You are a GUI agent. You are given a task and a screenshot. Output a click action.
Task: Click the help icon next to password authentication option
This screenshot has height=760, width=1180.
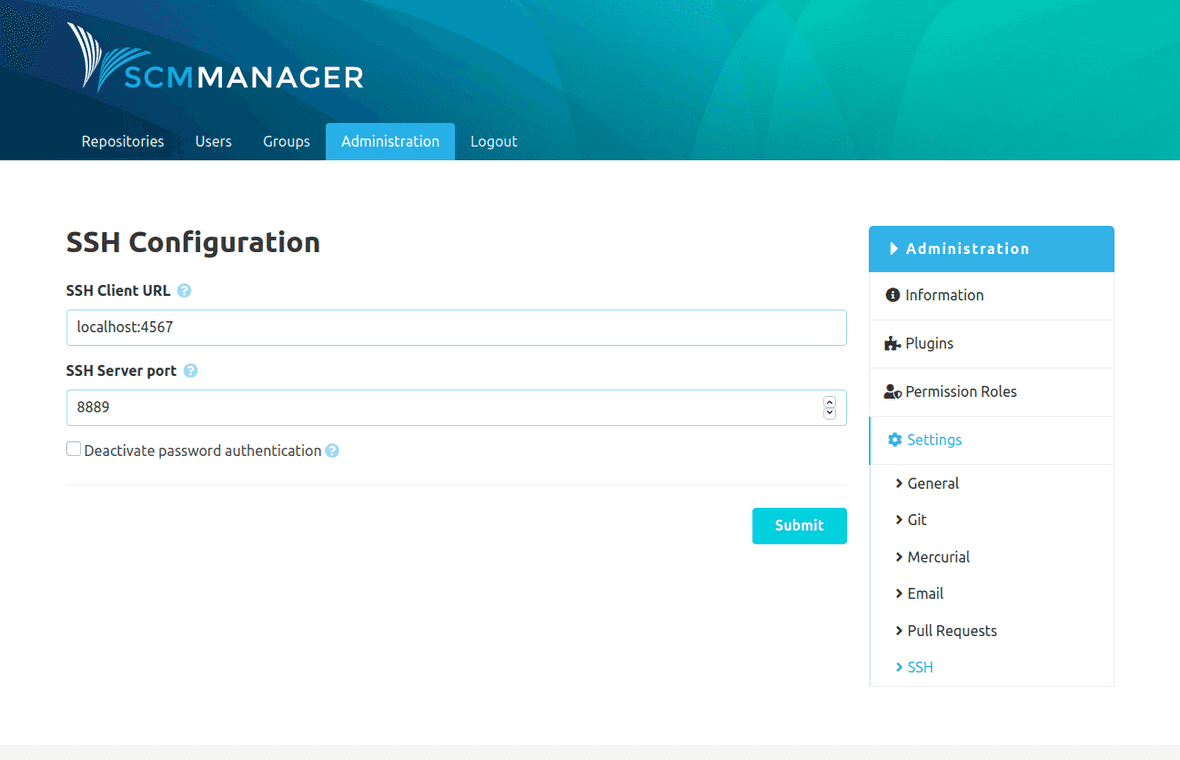coord(331,450)
